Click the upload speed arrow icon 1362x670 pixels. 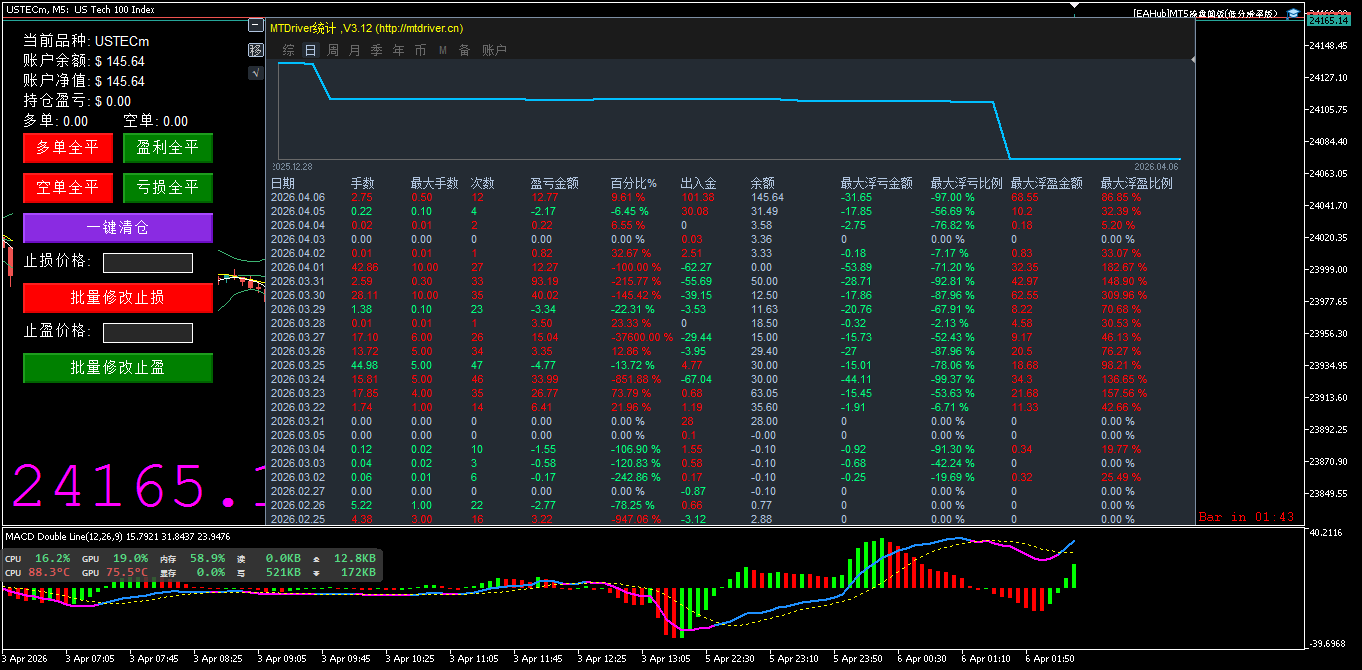point(317,558)
